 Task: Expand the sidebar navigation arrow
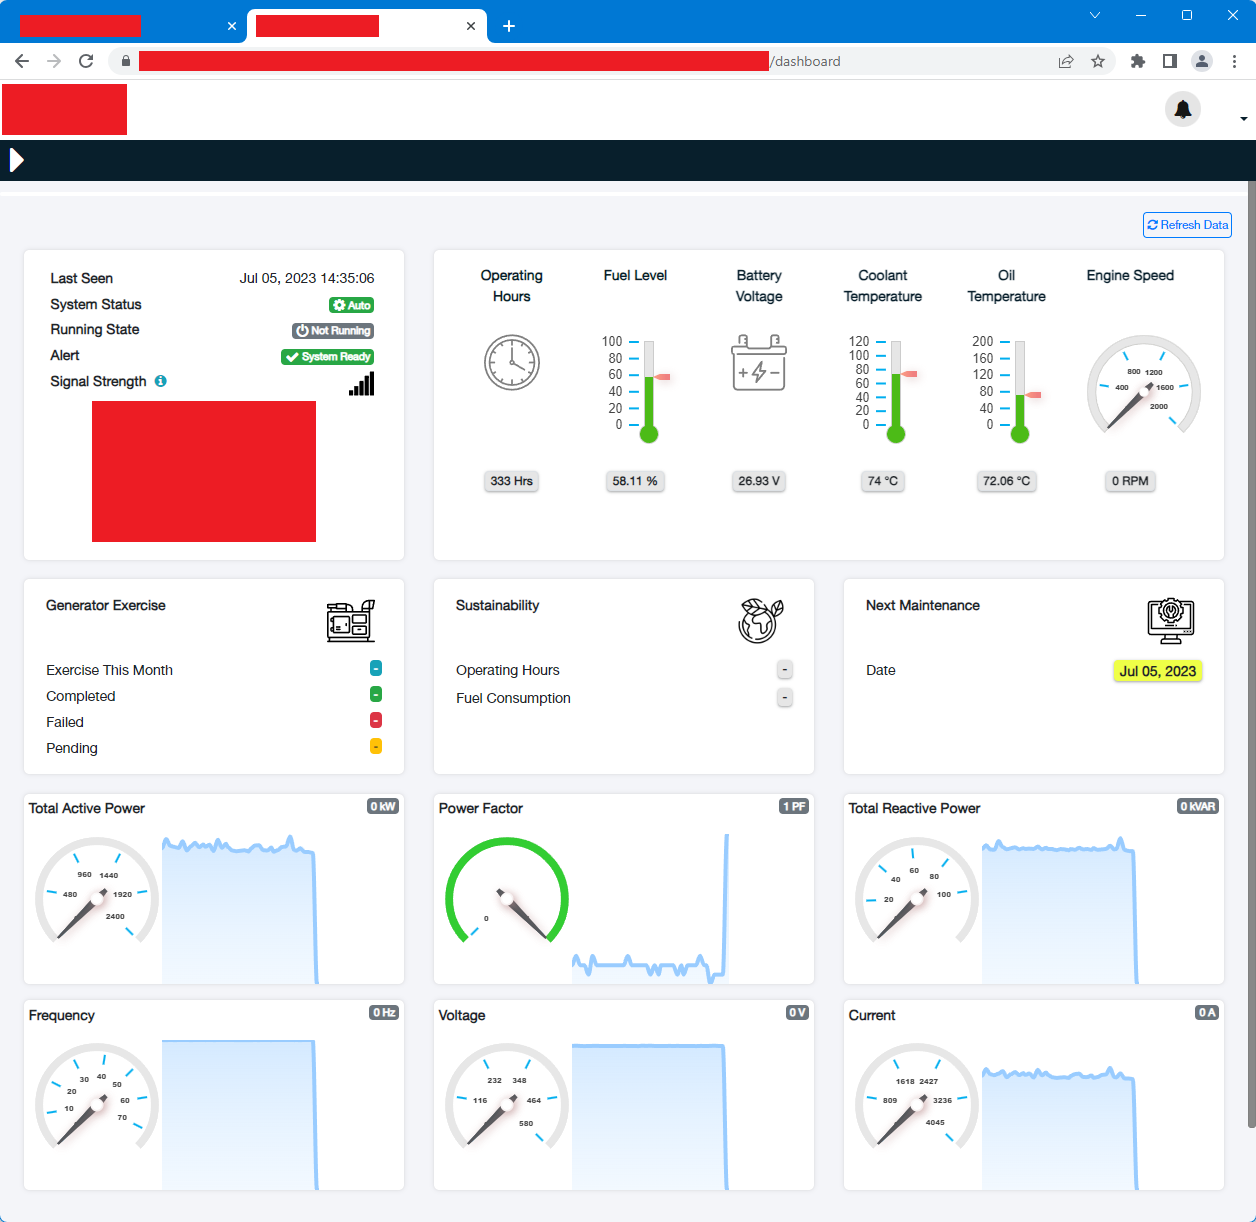coord(16,160)
